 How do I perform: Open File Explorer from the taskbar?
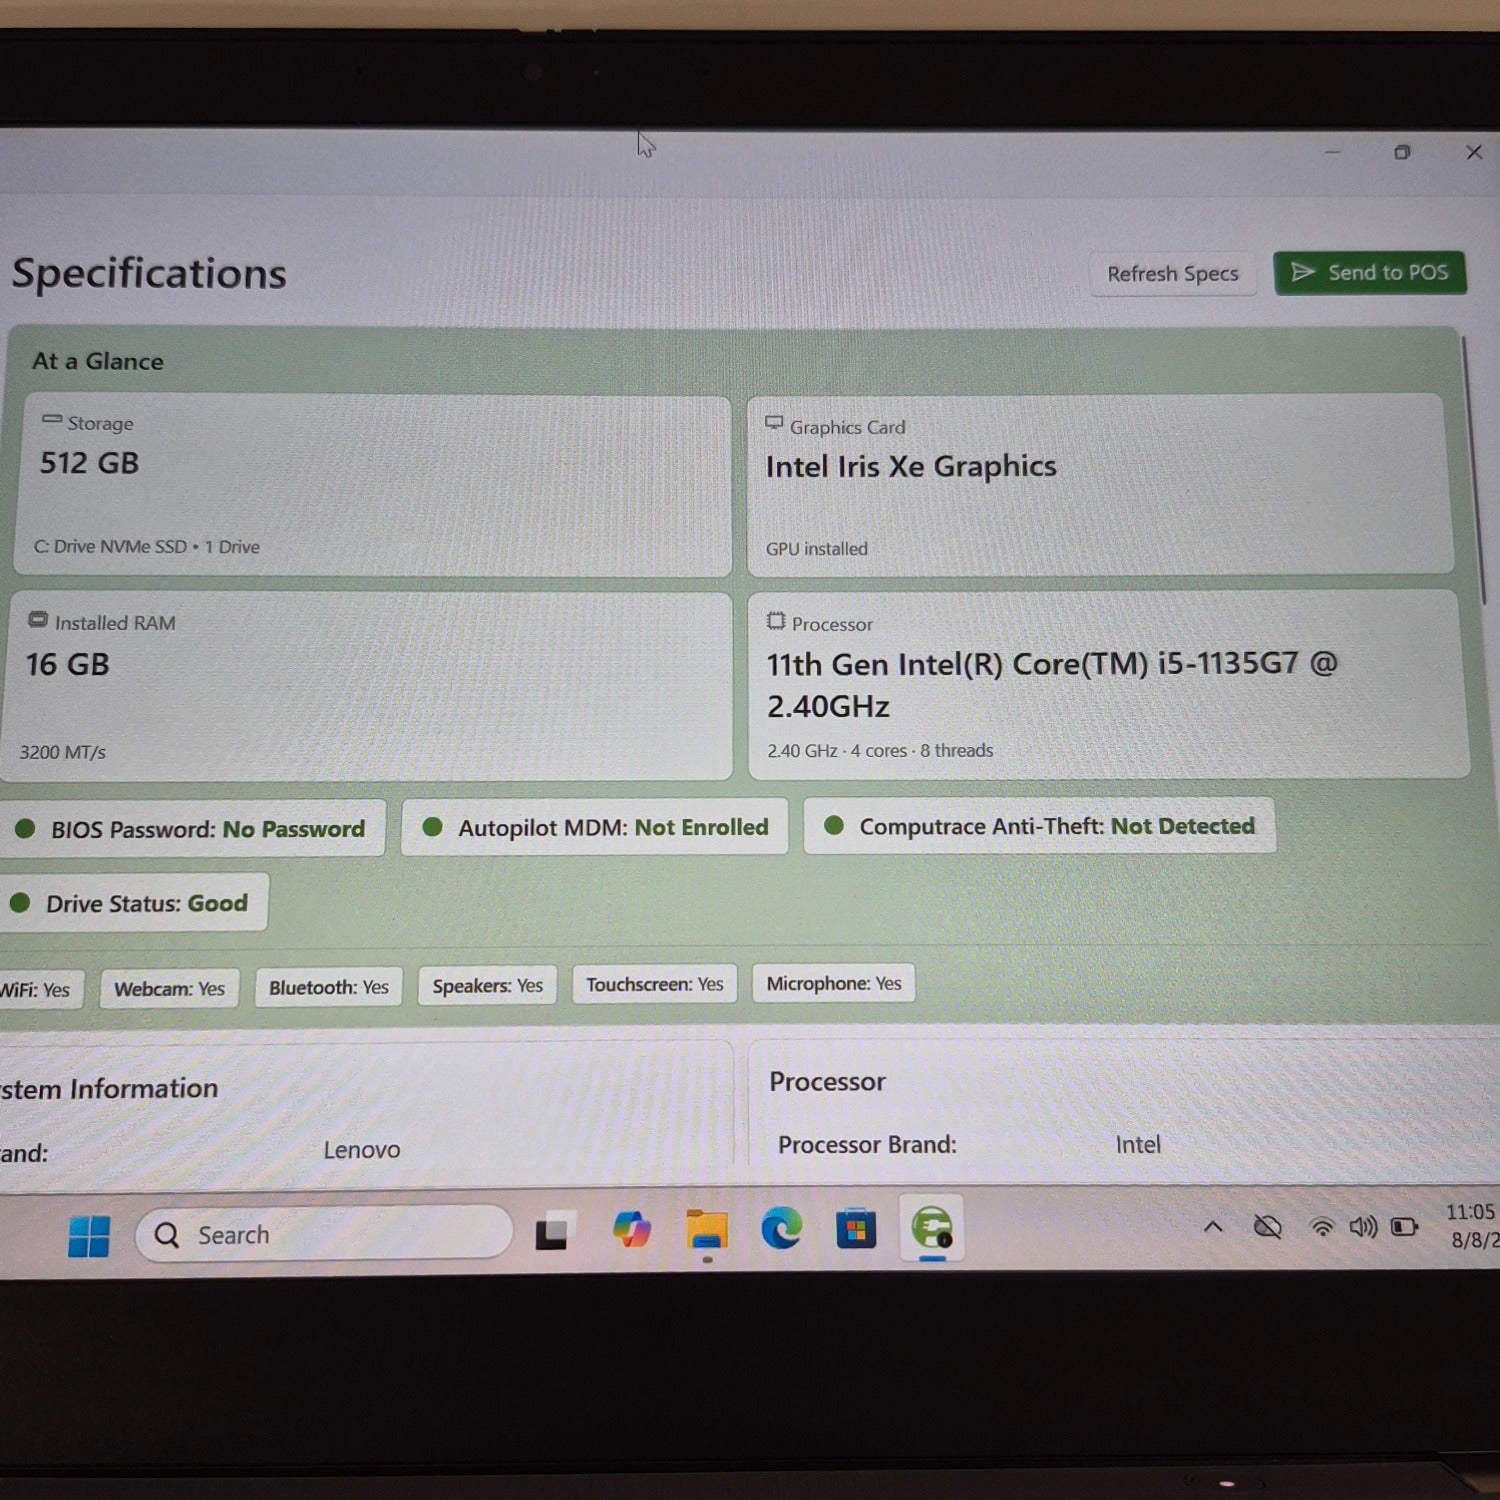[707, 1229]
